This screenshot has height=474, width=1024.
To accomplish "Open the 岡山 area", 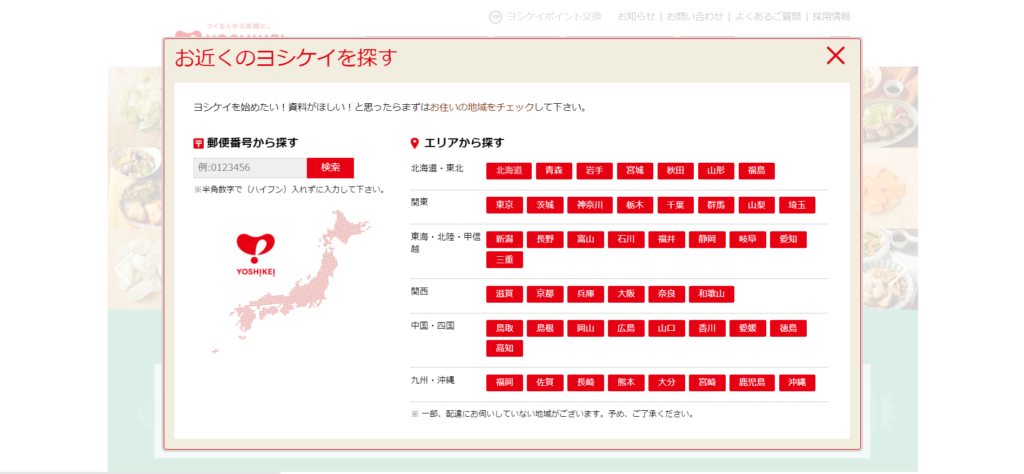I will (x=585, y=328).
